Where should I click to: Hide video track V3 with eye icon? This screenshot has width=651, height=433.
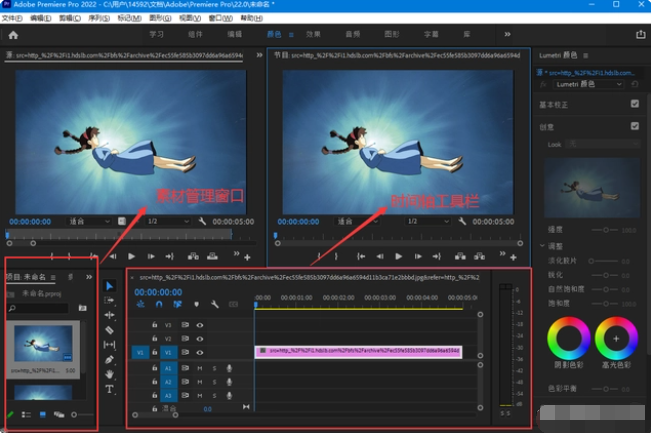[x=200, y=325]
